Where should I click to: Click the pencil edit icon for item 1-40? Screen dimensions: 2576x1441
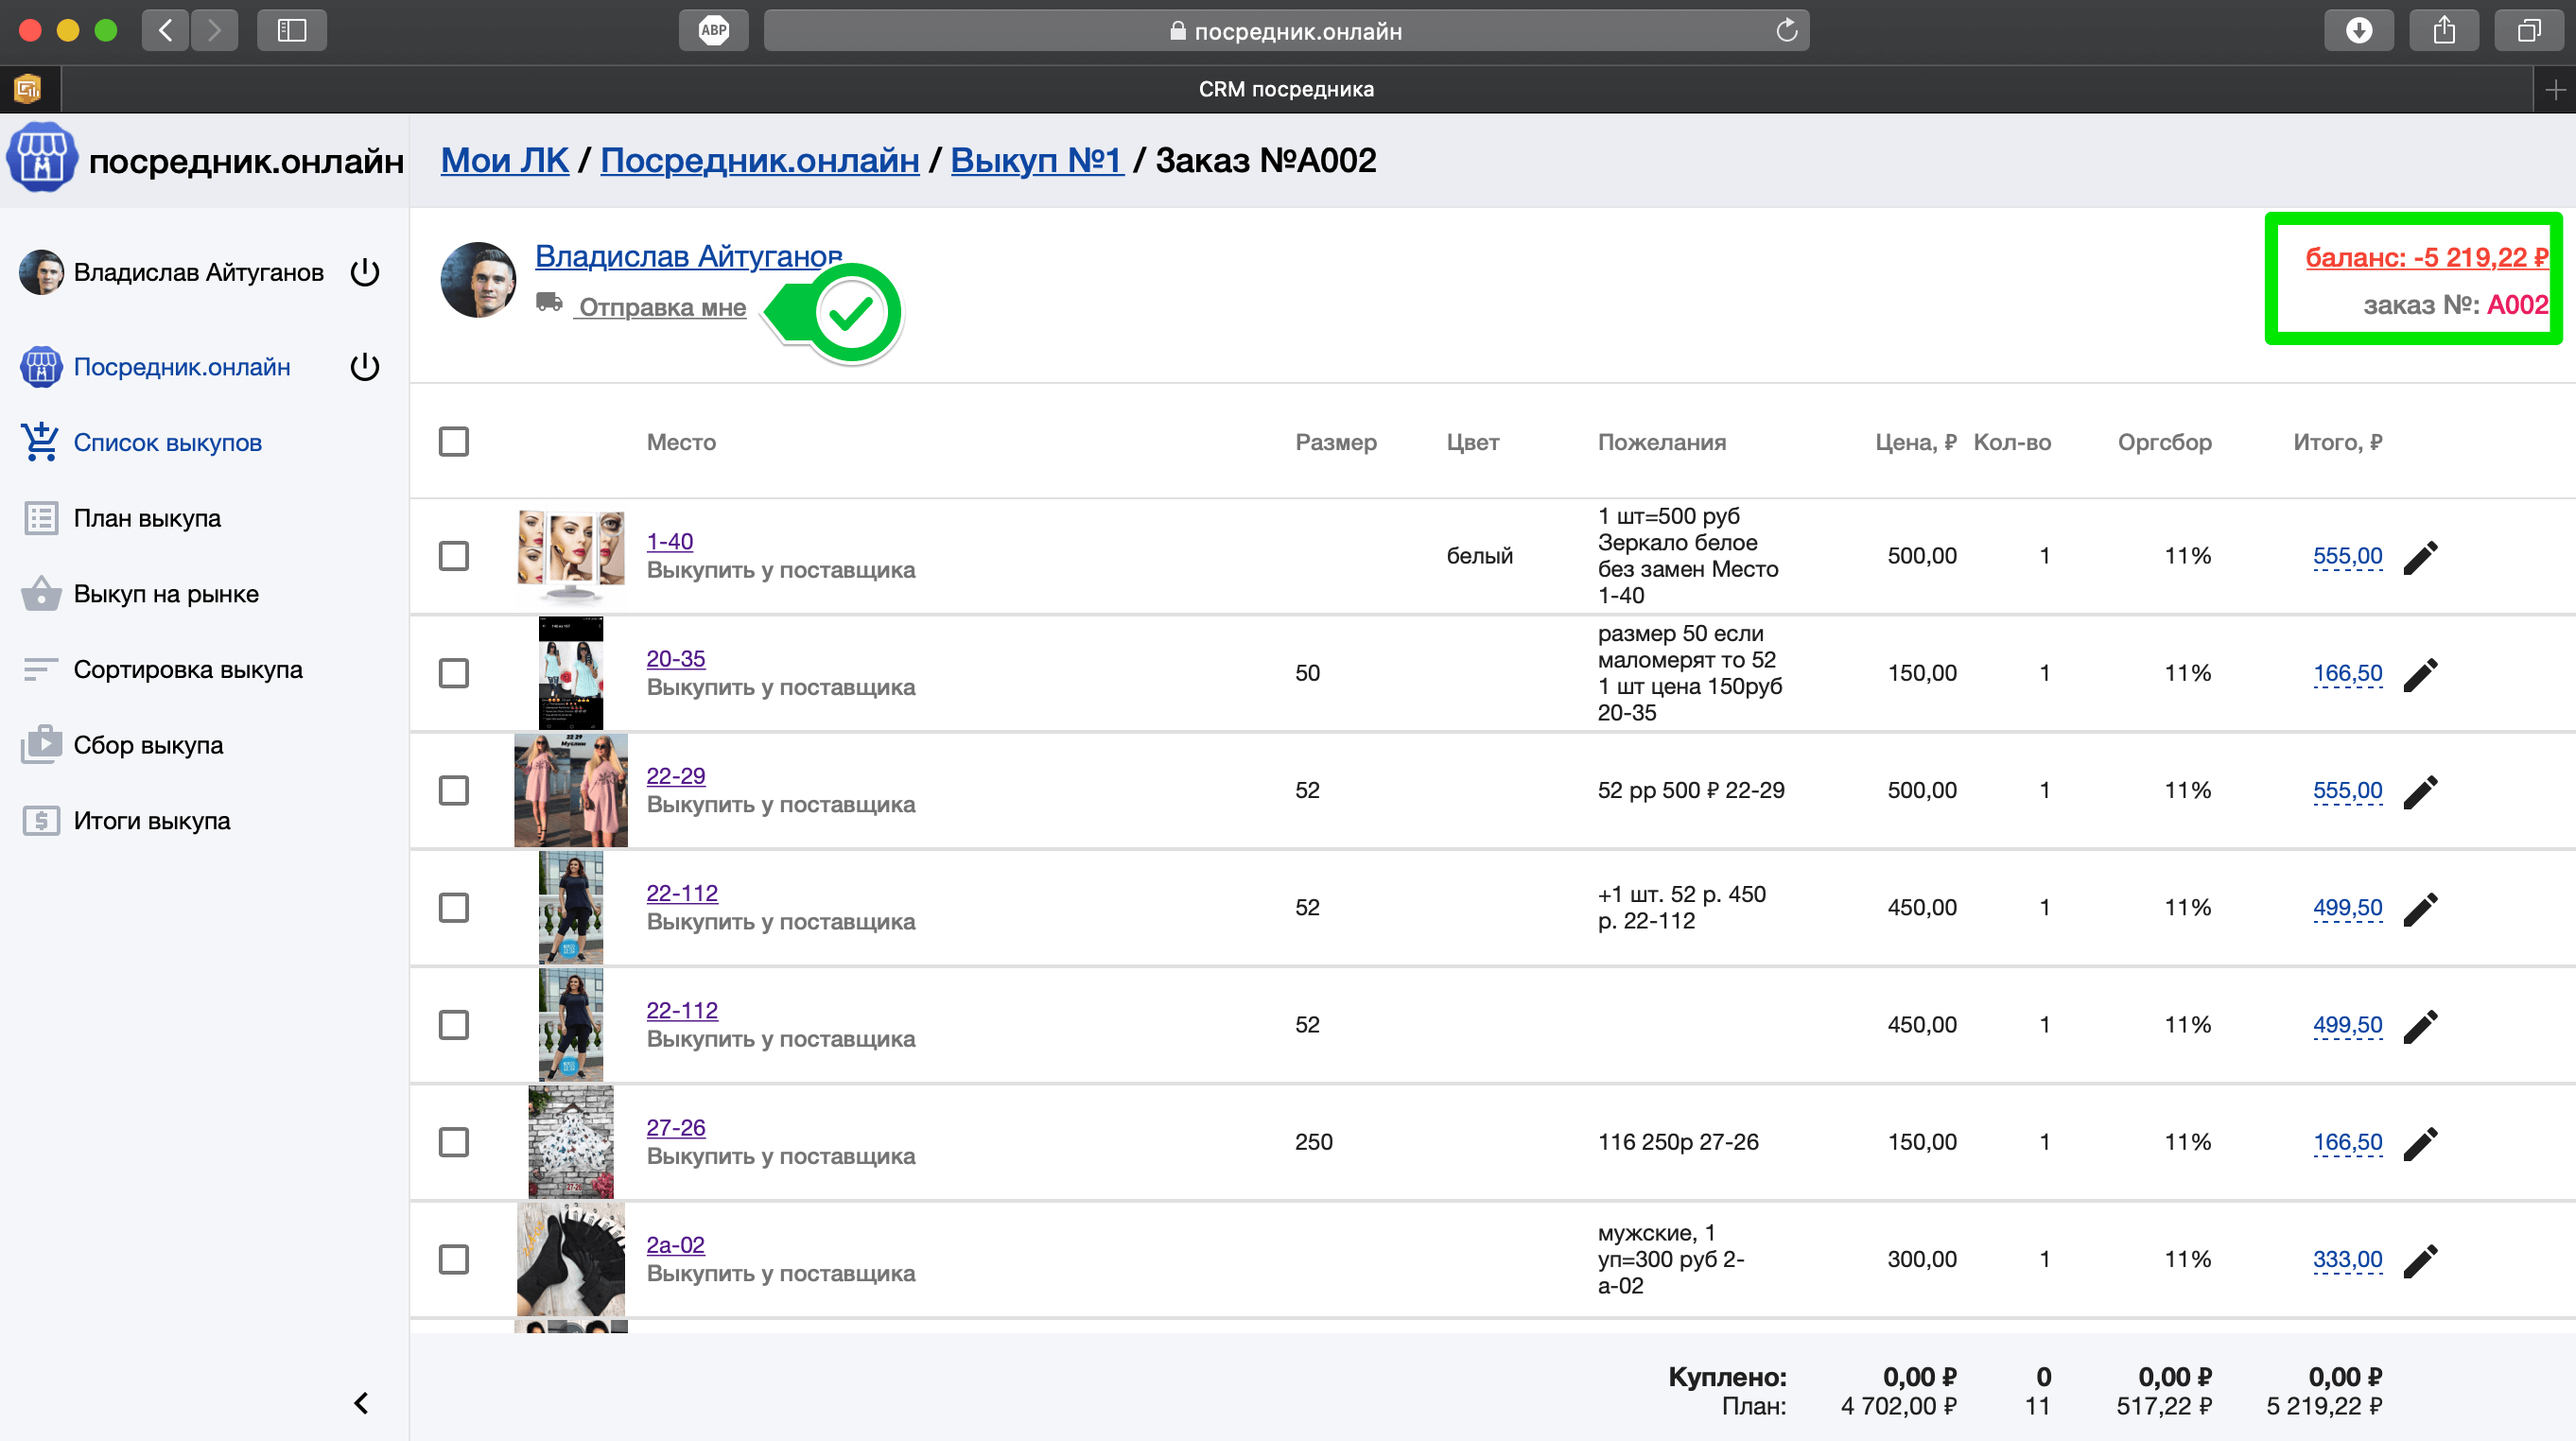(2420, 557)
